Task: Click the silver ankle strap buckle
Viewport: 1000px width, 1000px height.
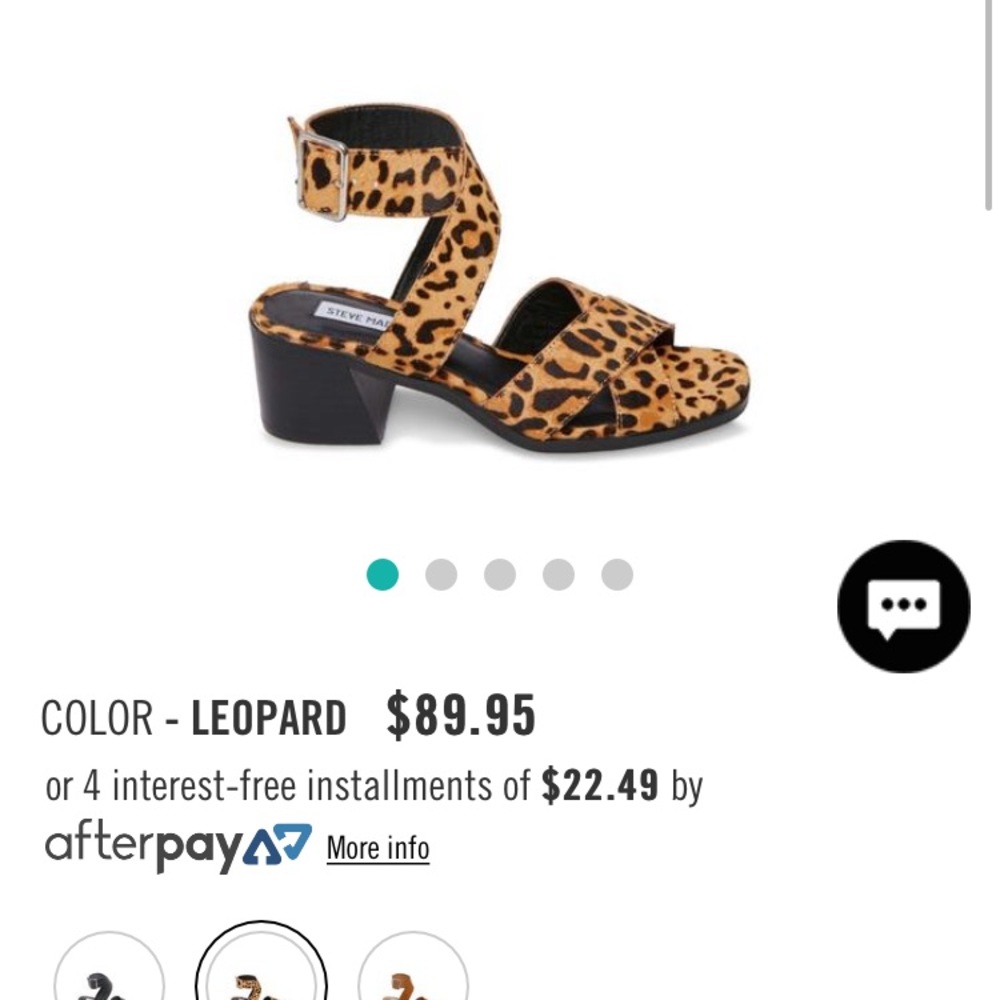Action: (322, 177)
